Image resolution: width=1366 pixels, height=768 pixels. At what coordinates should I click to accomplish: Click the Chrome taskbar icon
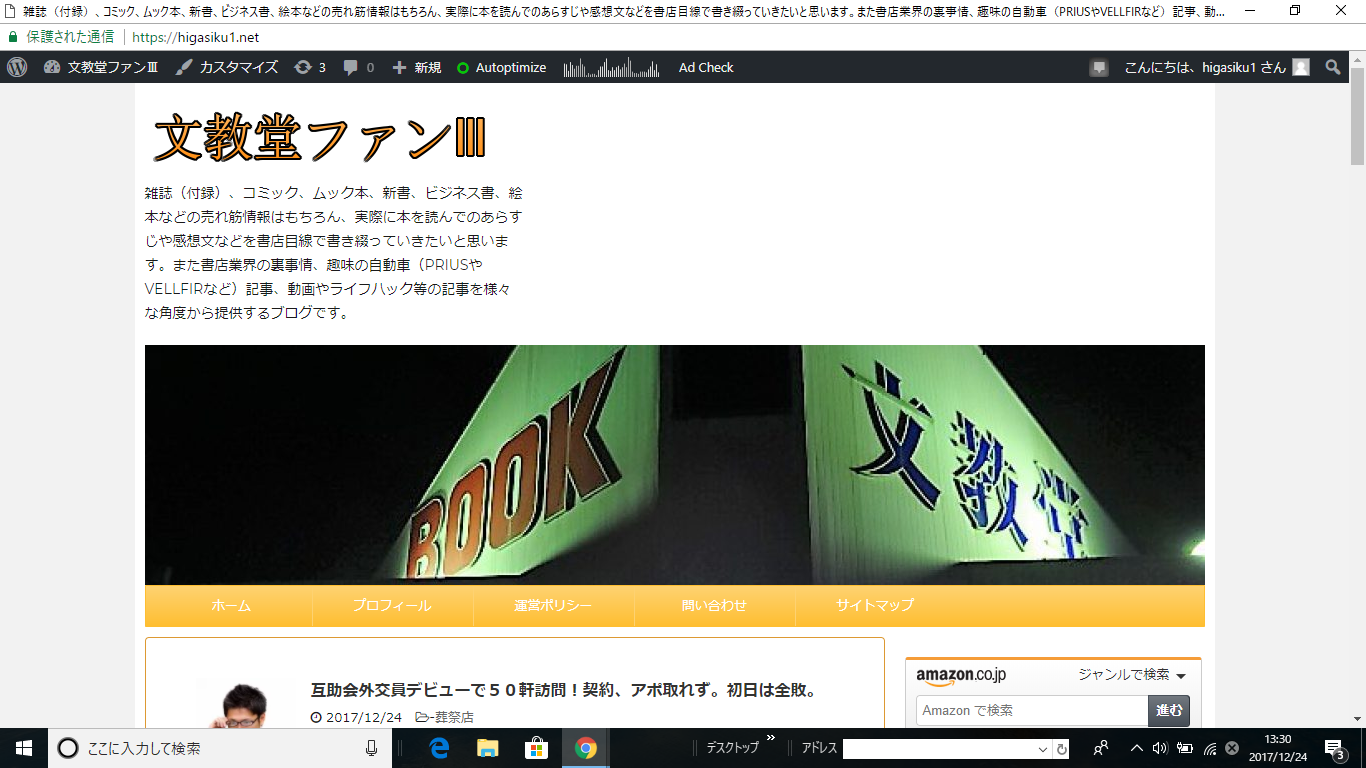tap(586, 748)
